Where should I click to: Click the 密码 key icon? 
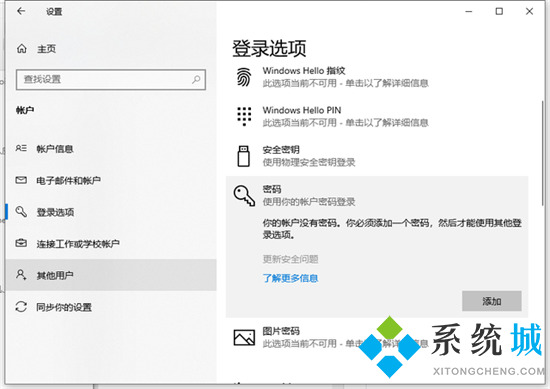(244, 196)
